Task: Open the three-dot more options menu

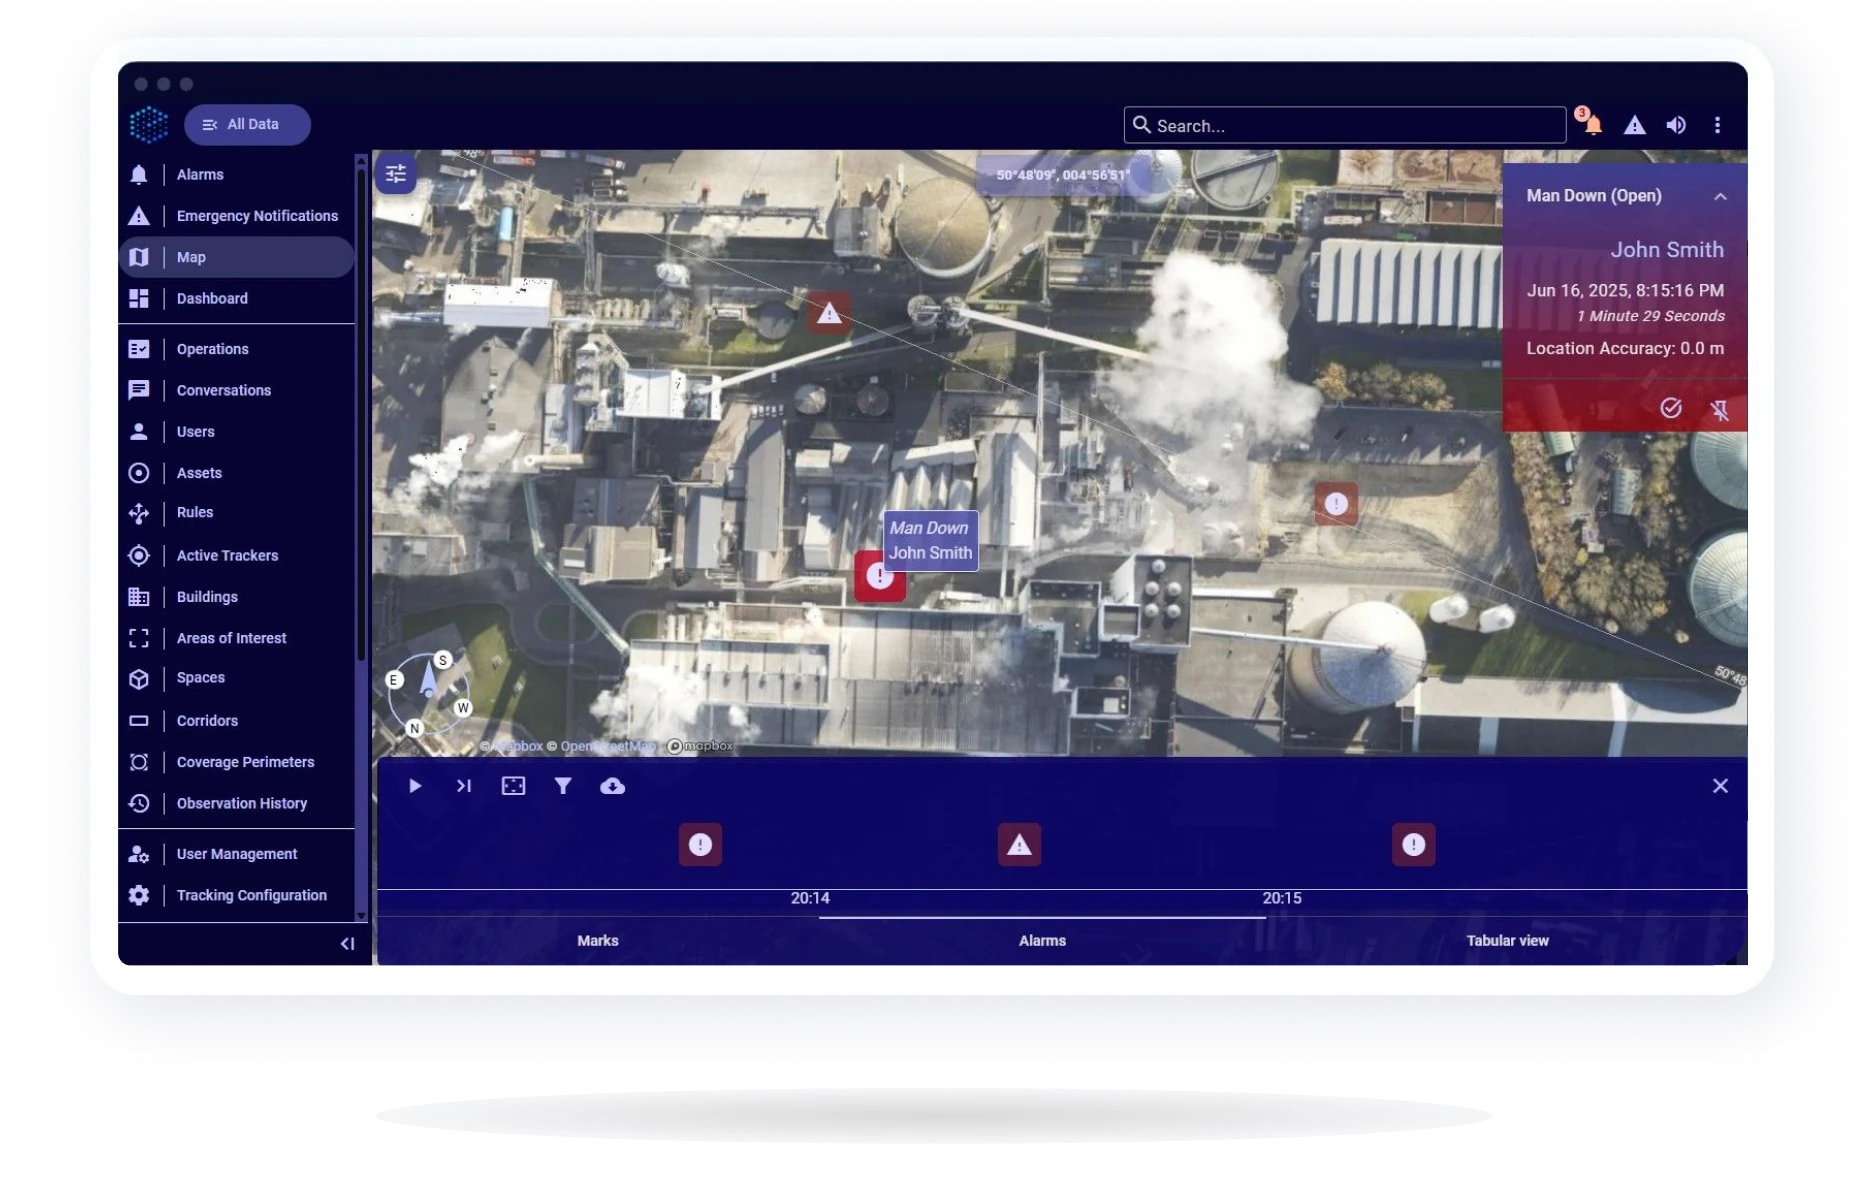Action: point(1717,125)
